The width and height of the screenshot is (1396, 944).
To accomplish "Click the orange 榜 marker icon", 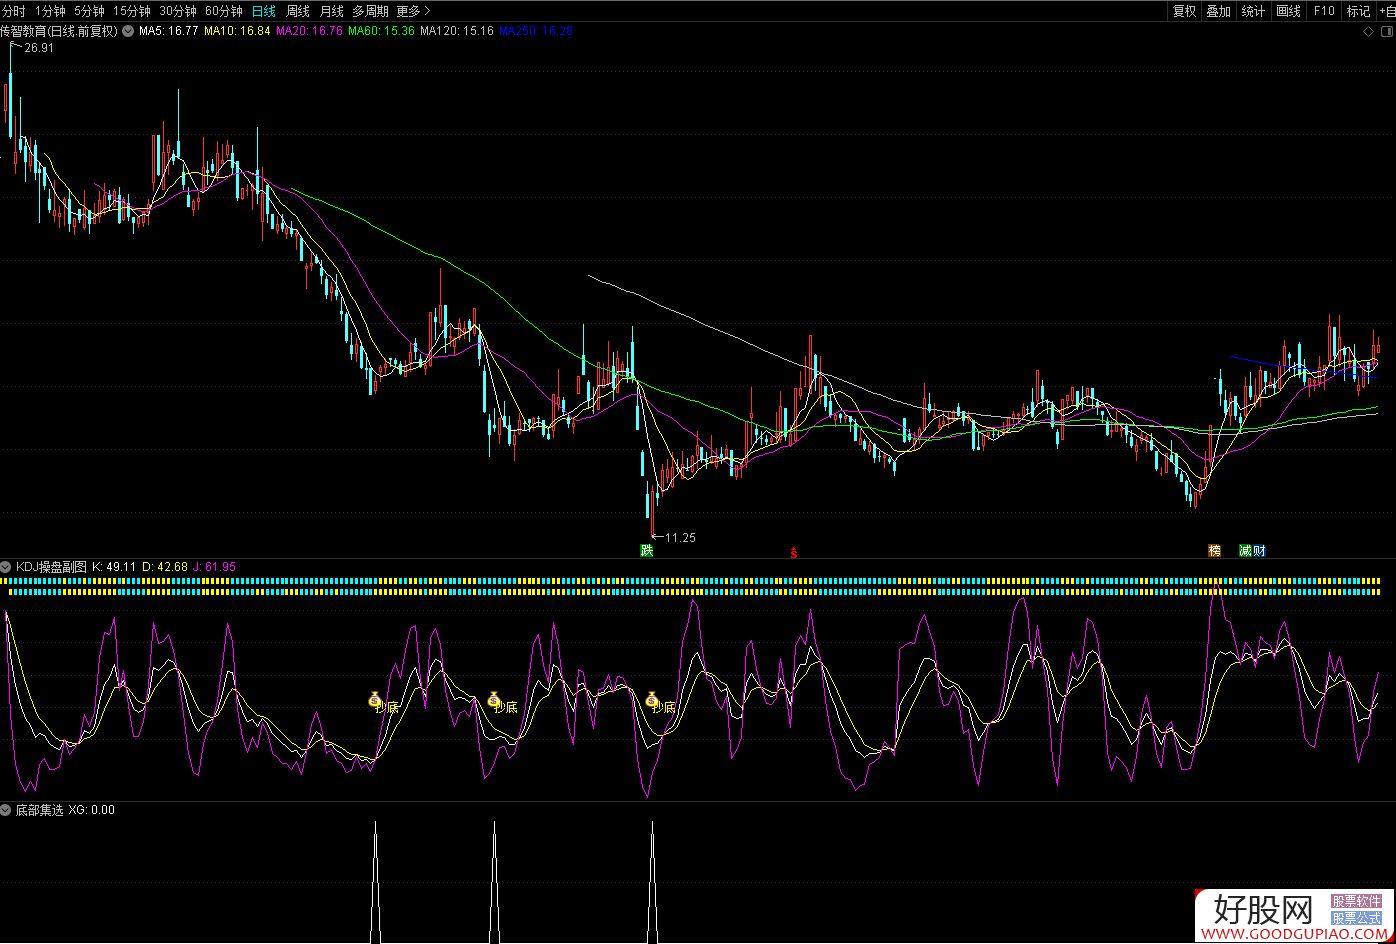I will [1215, 550].
